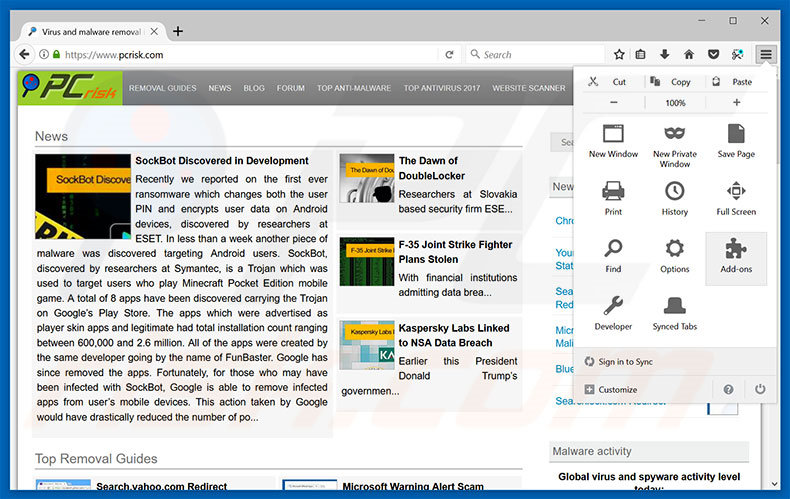This screenshot has width=790, height=499.
Task: Open REMOVAL GUIDES nav item
Action: coord(162,88)
